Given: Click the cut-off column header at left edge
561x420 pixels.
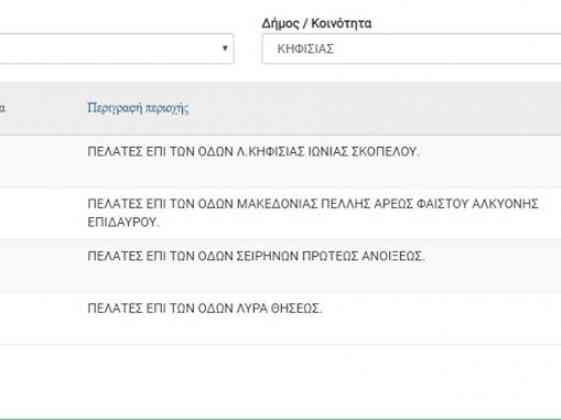Looking at the screenshot, I should 3,108.
